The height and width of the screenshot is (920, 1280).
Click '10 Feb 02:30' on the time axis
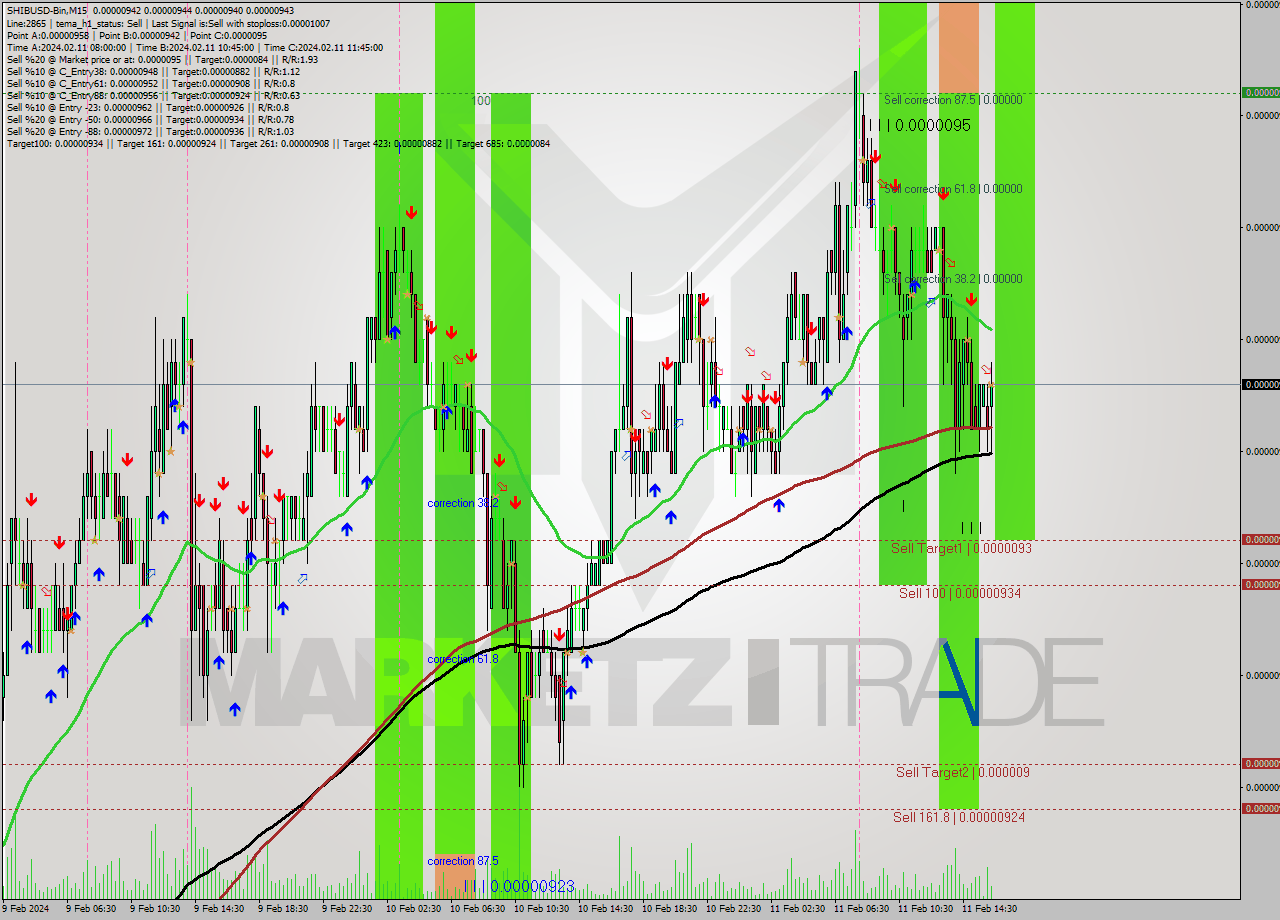click(x=413, y=909)
